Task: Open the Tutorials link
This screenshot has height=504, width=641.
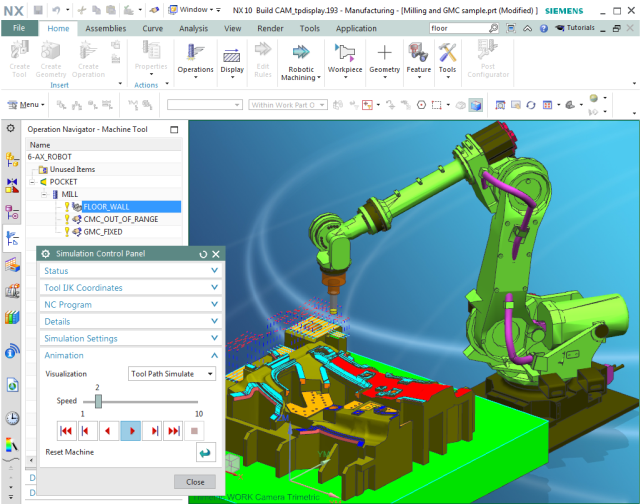Action: 575,28
